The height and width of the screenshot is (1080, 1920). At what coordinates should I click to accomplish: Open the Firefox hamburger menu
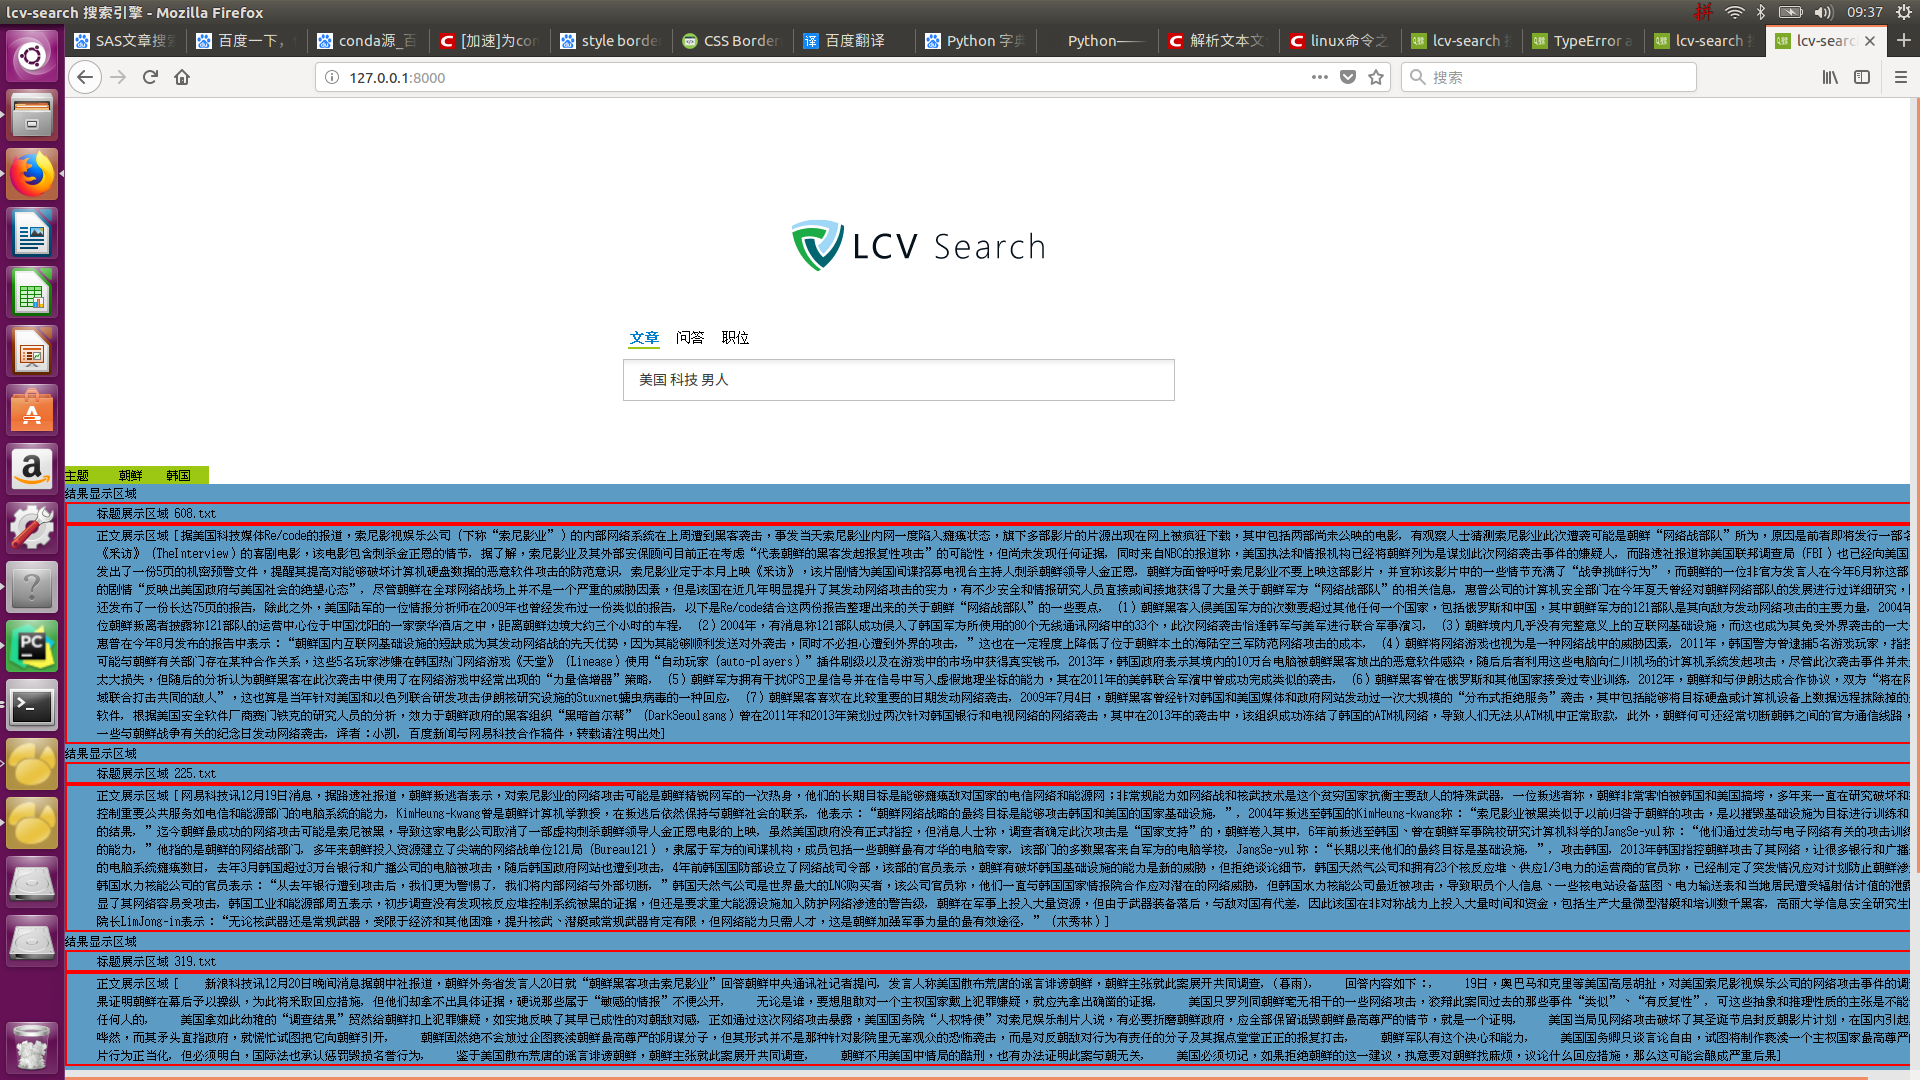point(1901,77)
